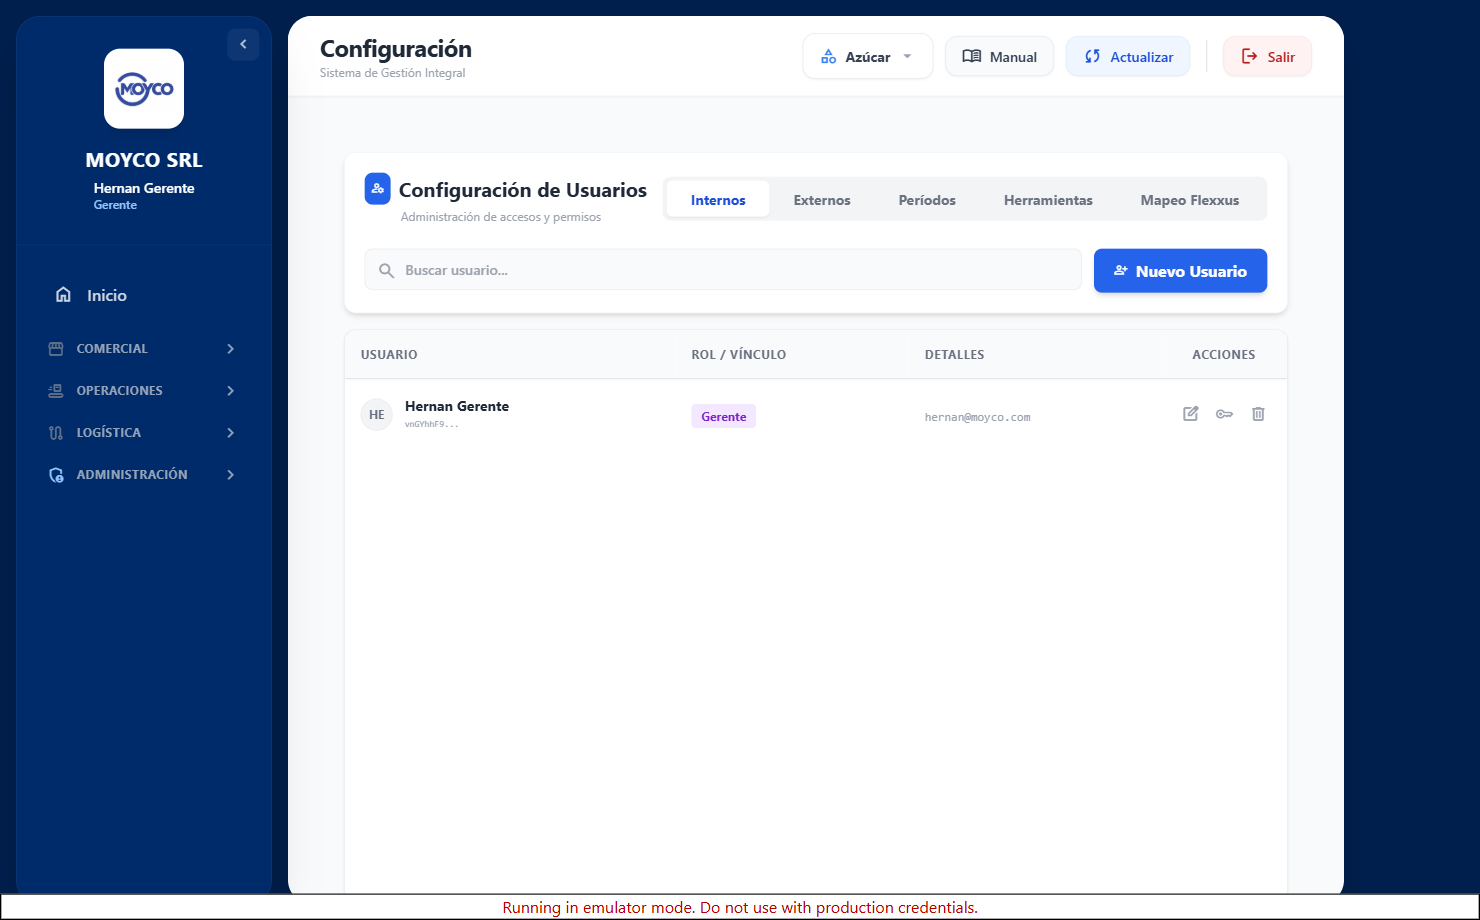
Task: Expand the LOGÍSTICA menu chevron
Action: click(230, 433)
